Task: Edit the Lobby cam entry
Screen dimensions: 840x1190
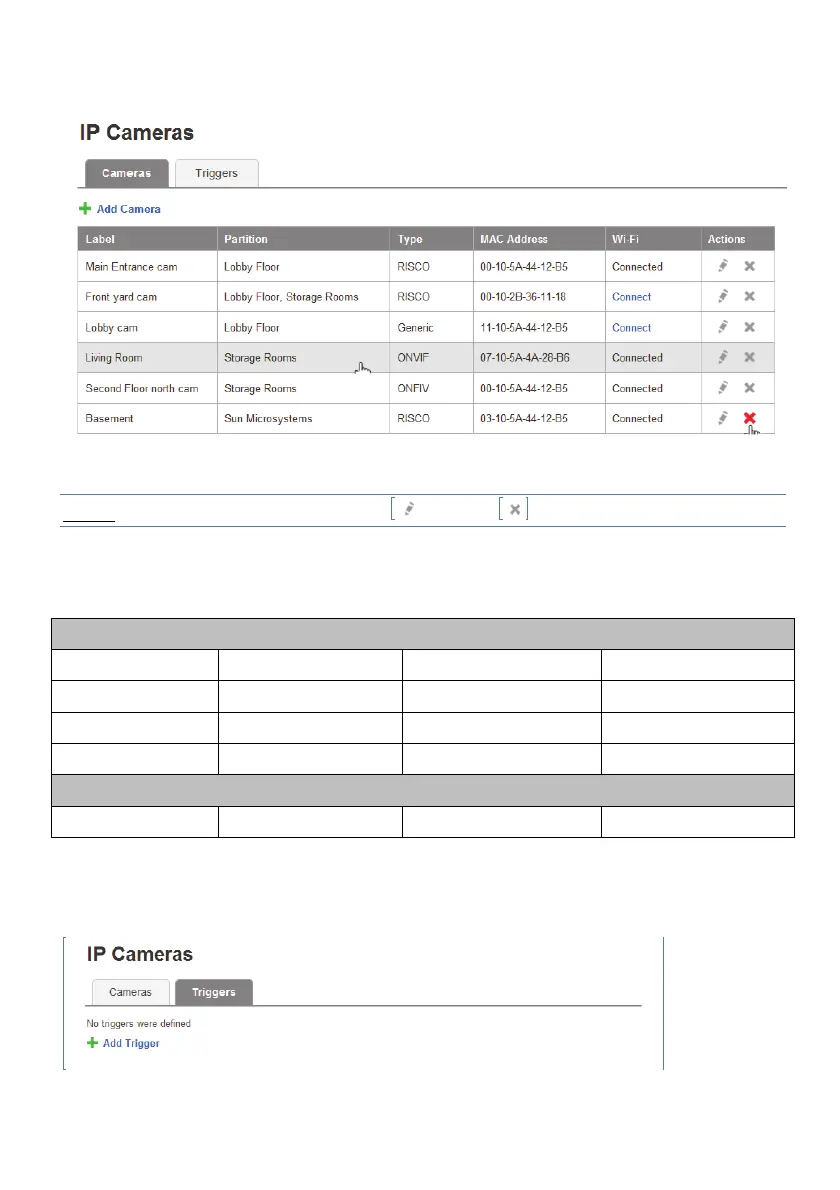Action: tap(723, 327)
